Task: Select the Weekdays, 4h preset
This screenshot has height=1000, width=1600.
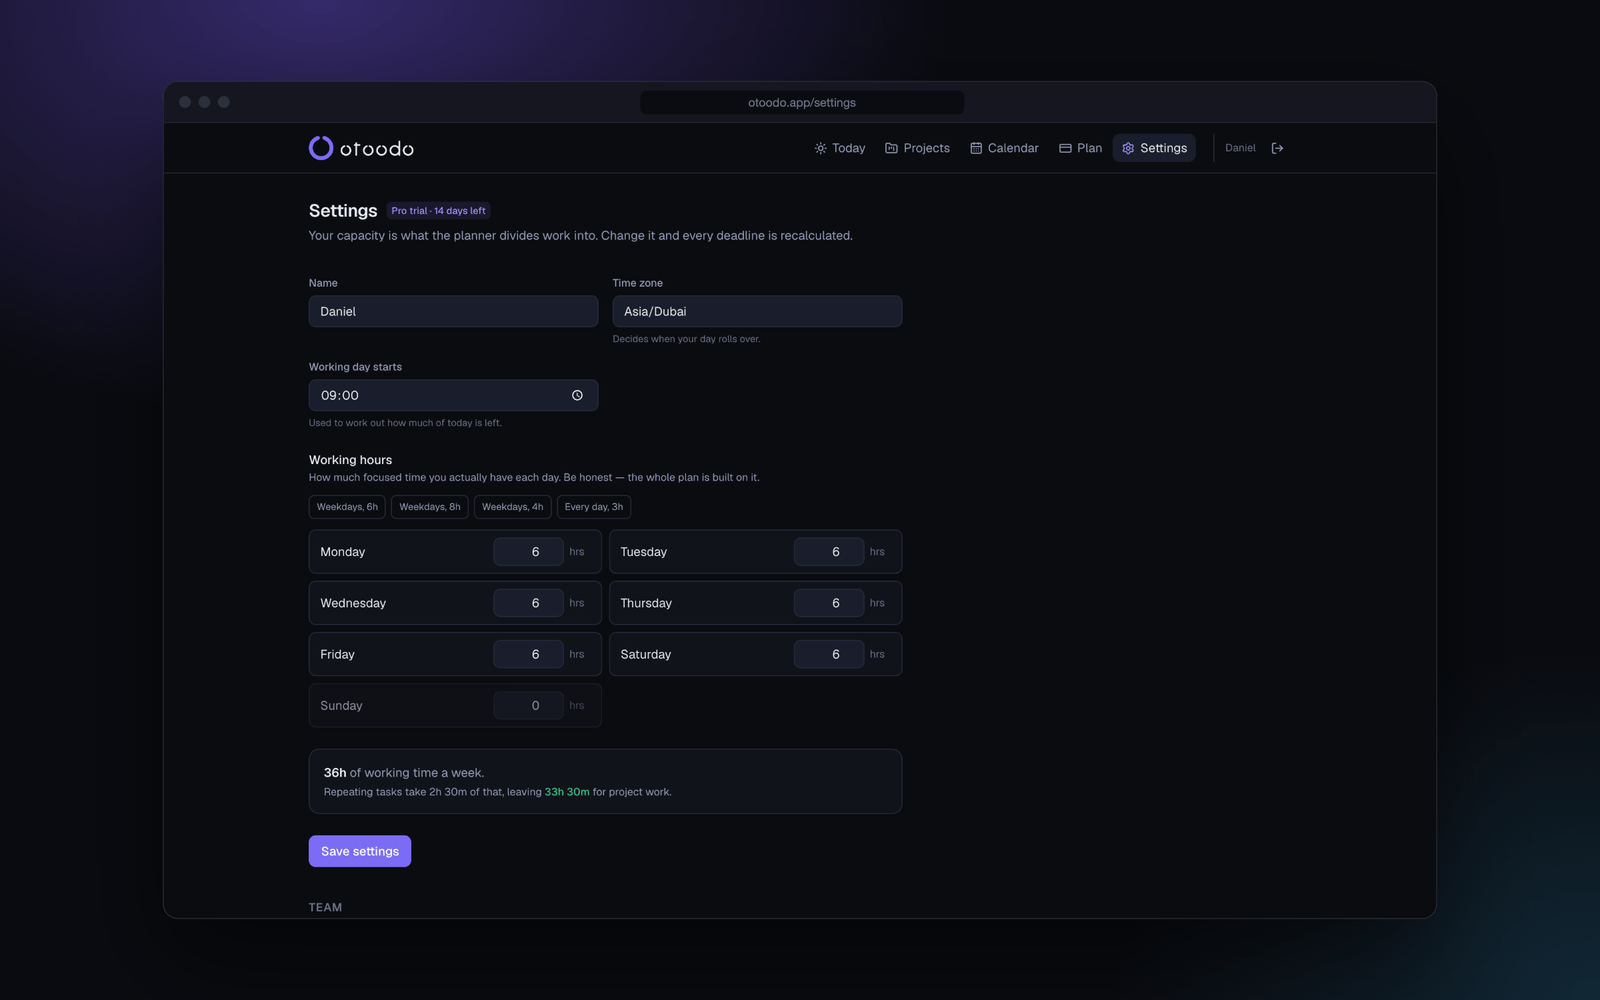Action: click(512, 507)
